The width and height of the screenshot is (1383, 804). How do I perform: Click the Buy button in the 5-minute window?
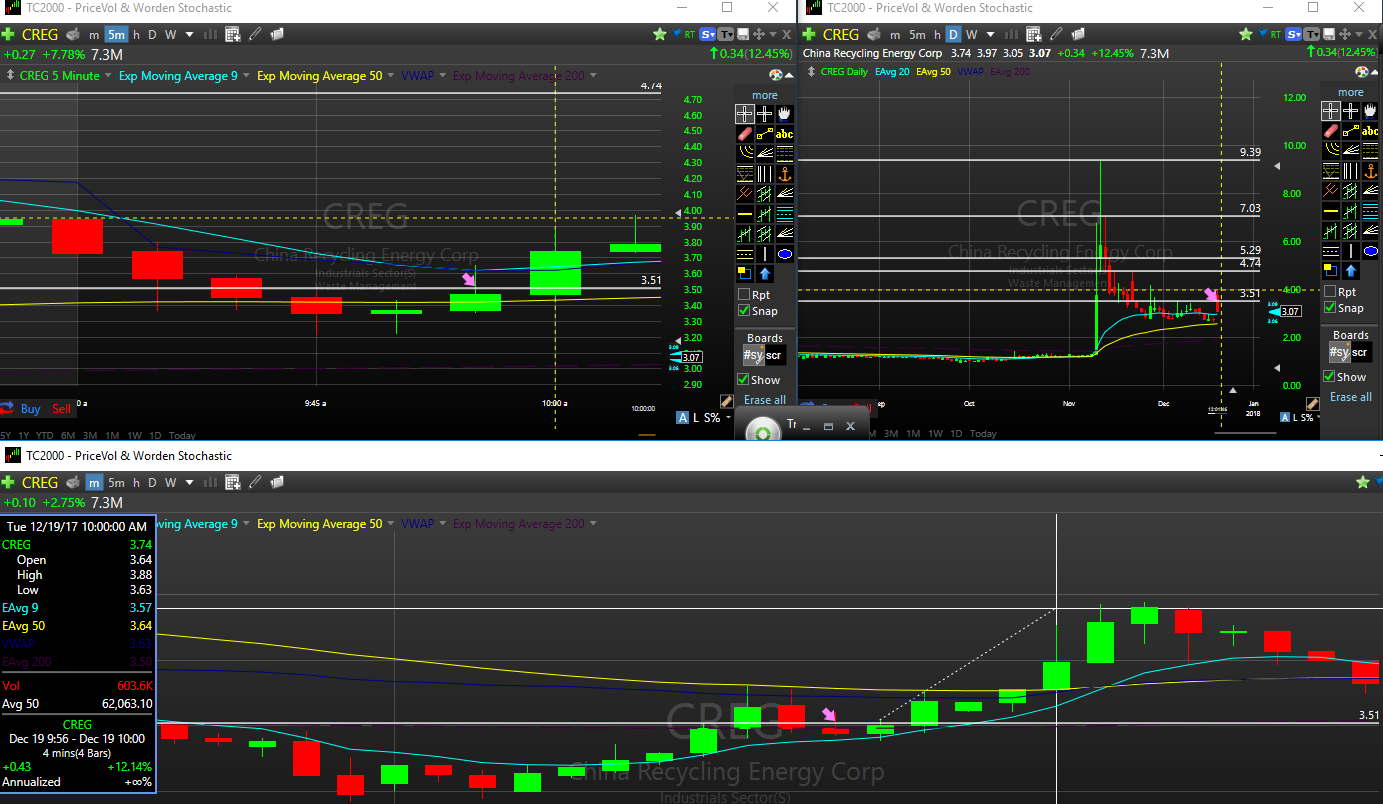click(30, 409)
